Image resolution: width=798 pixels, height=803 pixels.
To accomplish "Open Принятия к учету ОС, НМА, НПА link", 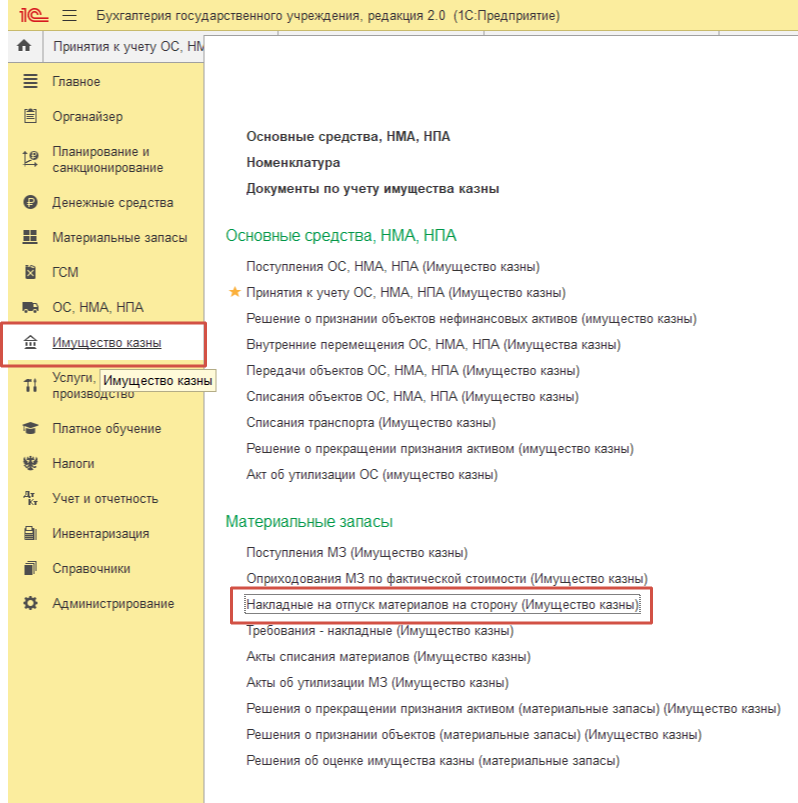I will [x=406, y=292].
